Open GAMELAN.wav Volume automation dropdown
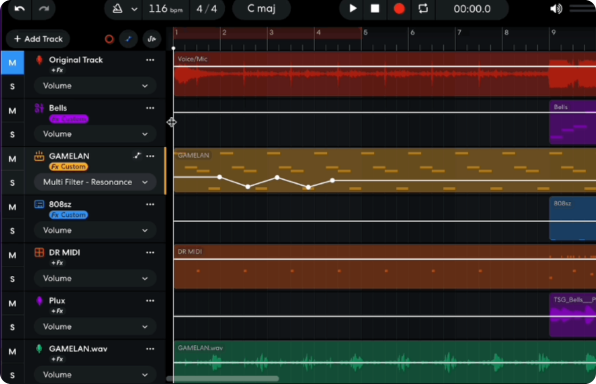 pyautogui.click(x=95, y=375)
